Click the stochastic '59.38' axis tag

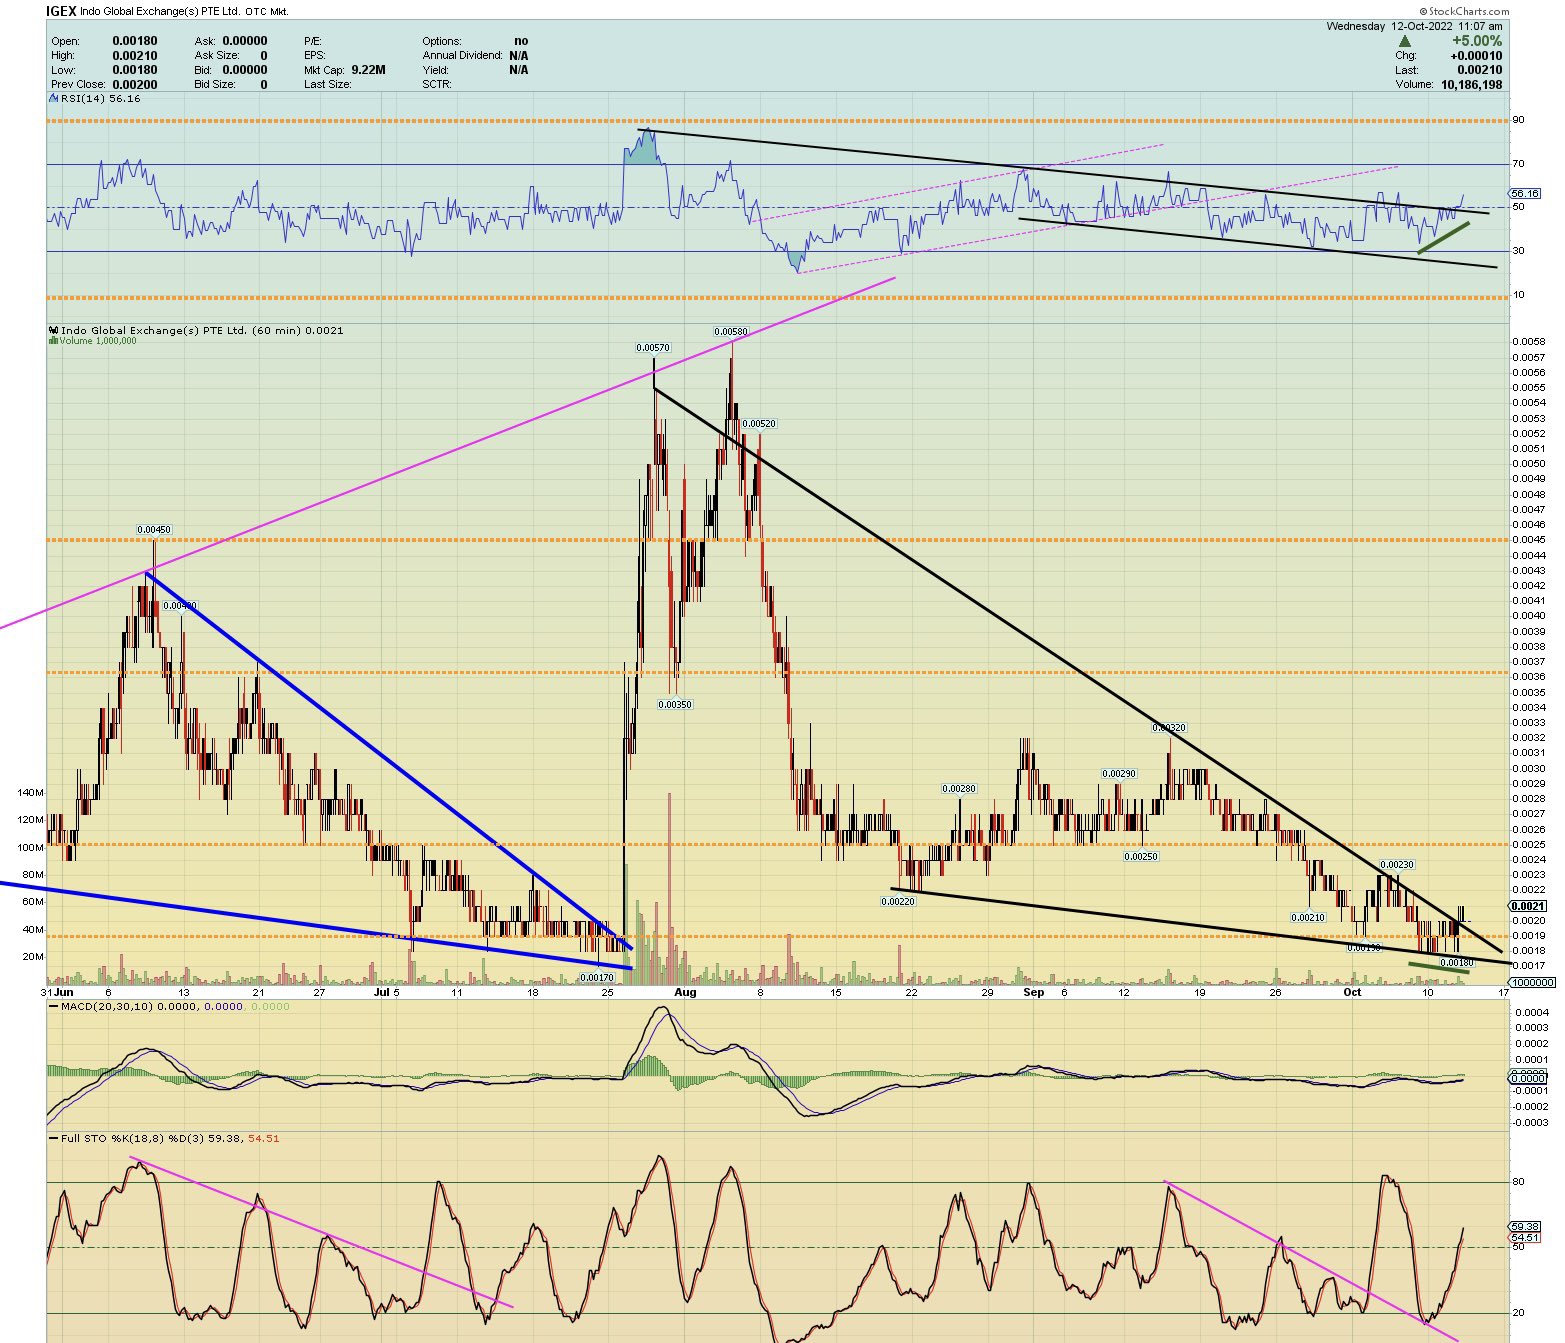1525,1225
